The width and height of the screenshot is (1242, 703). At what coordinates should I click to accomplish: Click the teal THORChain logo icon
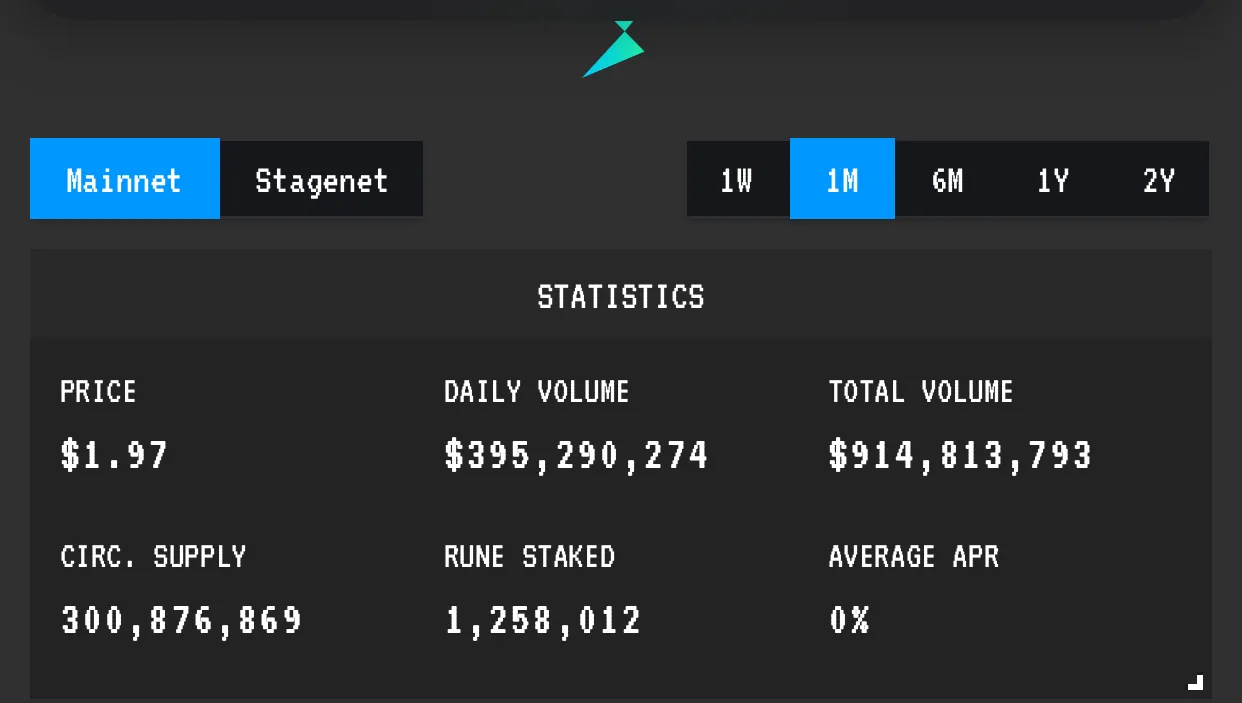point(616,51)
